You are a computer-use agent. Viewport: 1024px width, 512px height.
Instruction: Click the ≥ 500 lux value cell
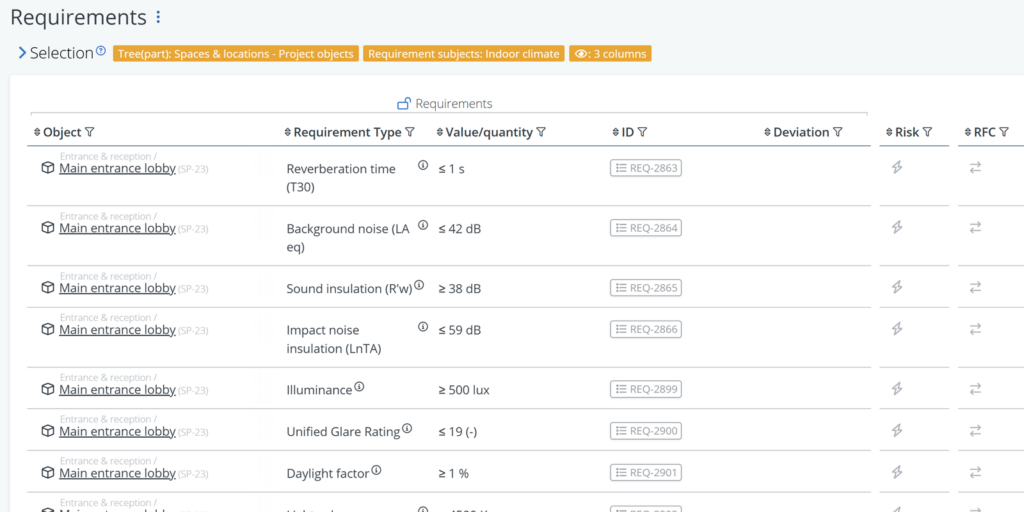point(464,390)
